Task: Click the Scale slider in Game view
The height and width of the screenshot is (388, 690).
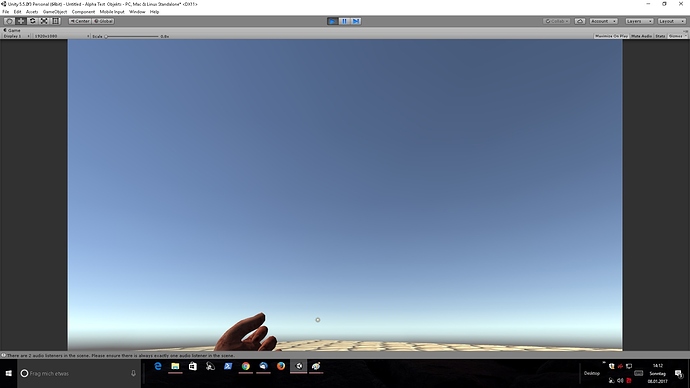Action: coord(132,37)
